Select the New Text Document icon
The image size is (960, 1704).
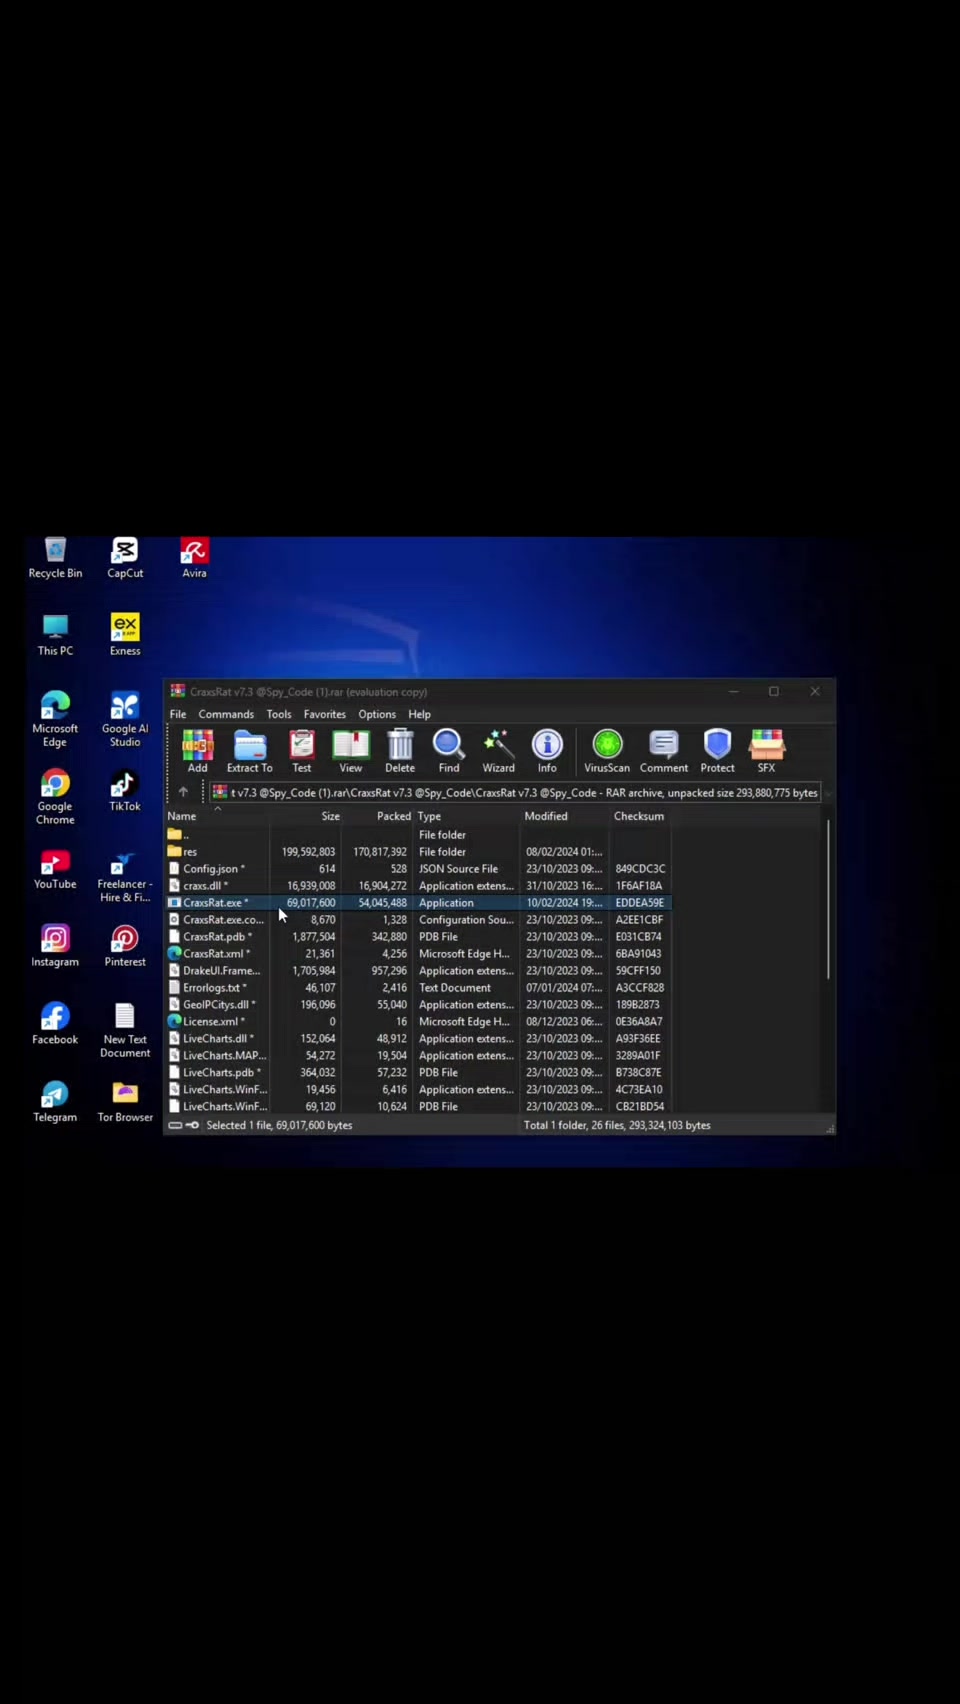coord(125,1031)
